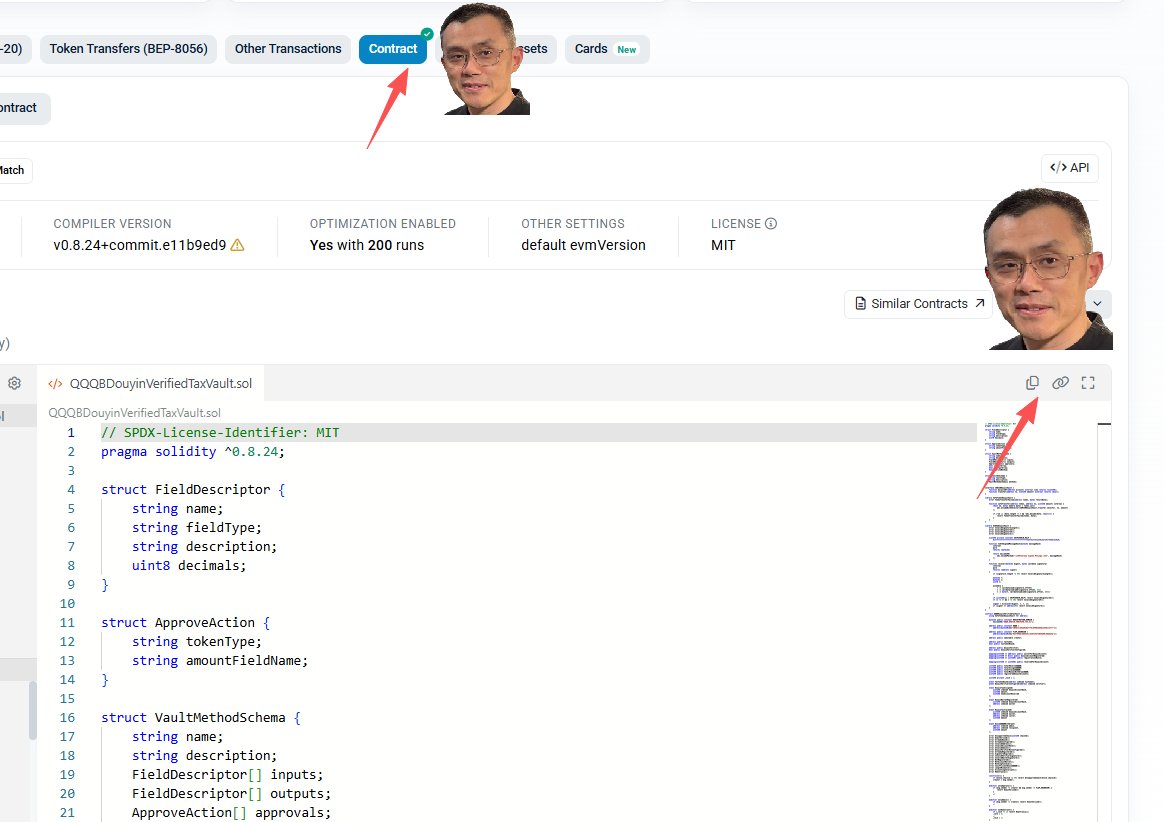Open Similar Contracts link
The height and width of the screenshot is (822, 1164).
click(919, 304)
